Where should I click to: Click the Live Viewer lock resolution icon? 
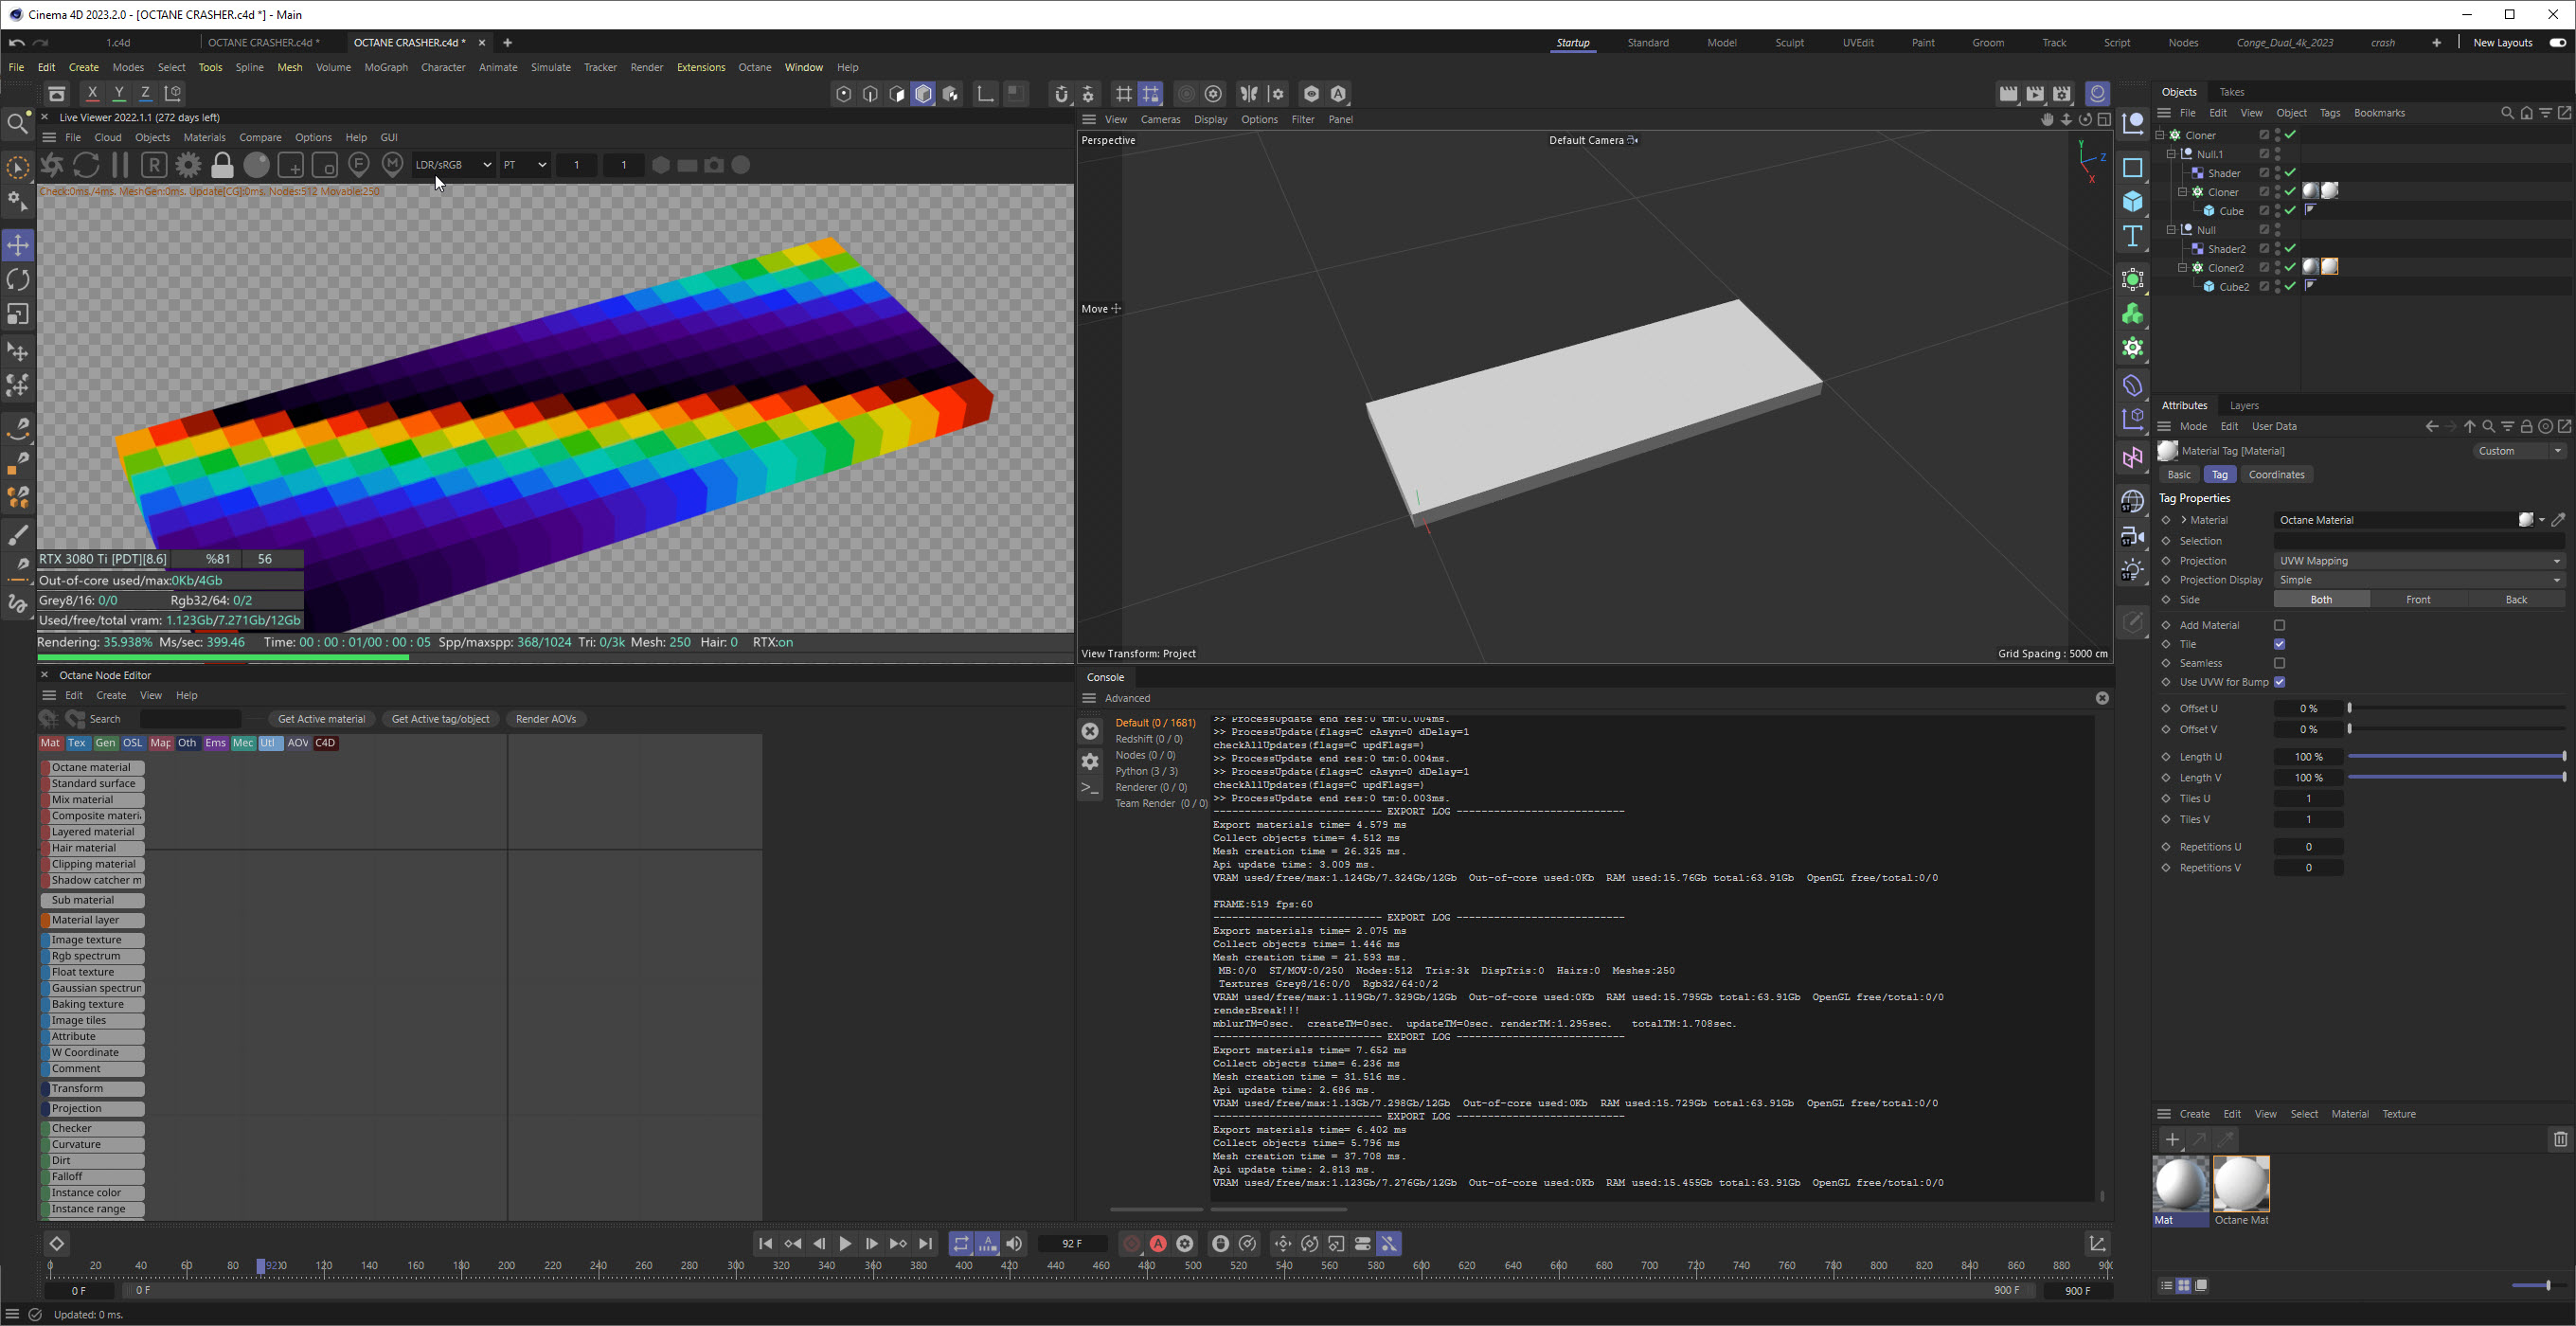222,165
